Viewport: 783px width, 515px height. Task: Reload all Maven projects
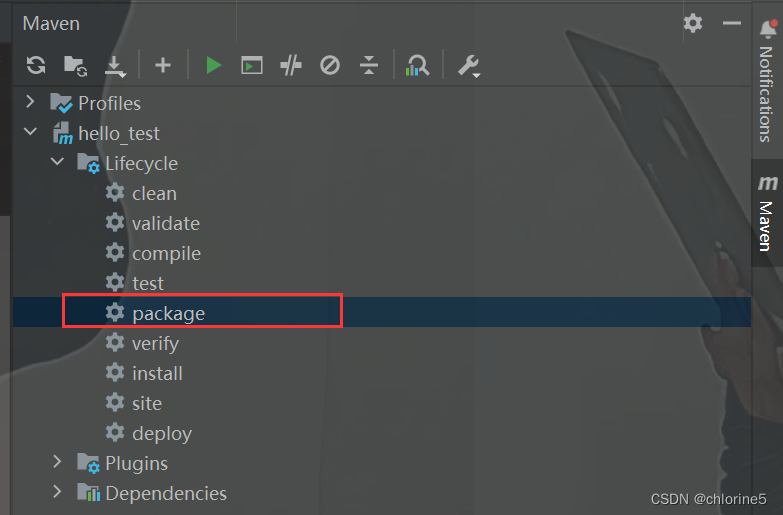click(x=36, y=65)
